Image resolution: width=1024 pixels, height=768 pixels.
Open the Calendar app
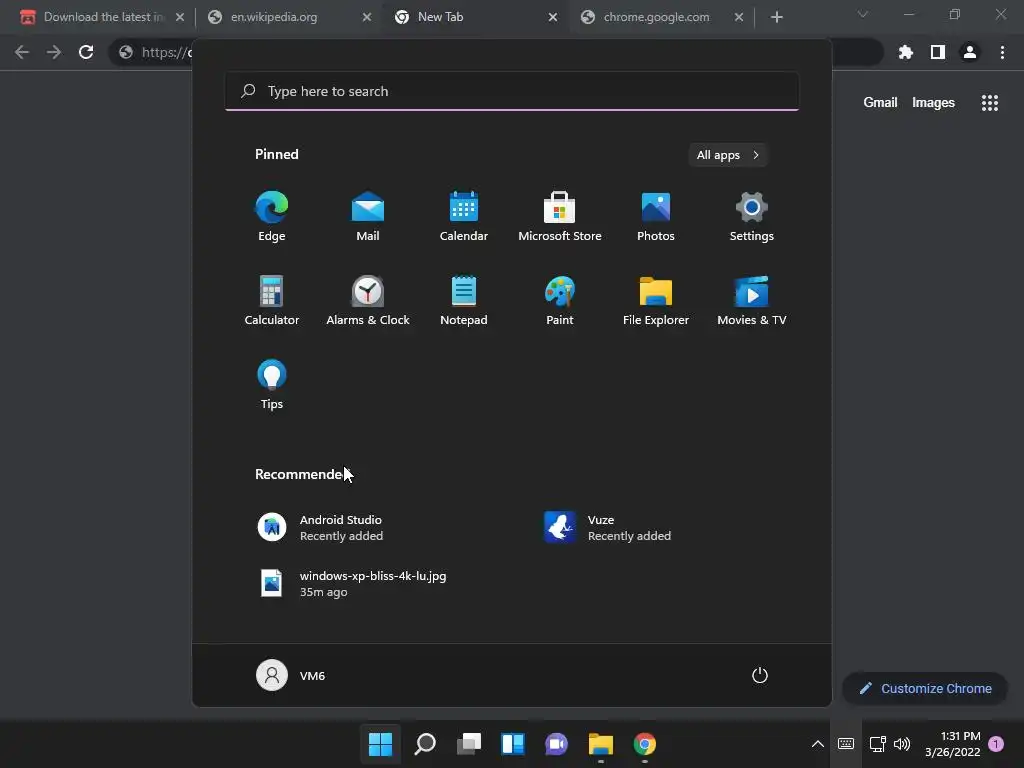point(464,217)
